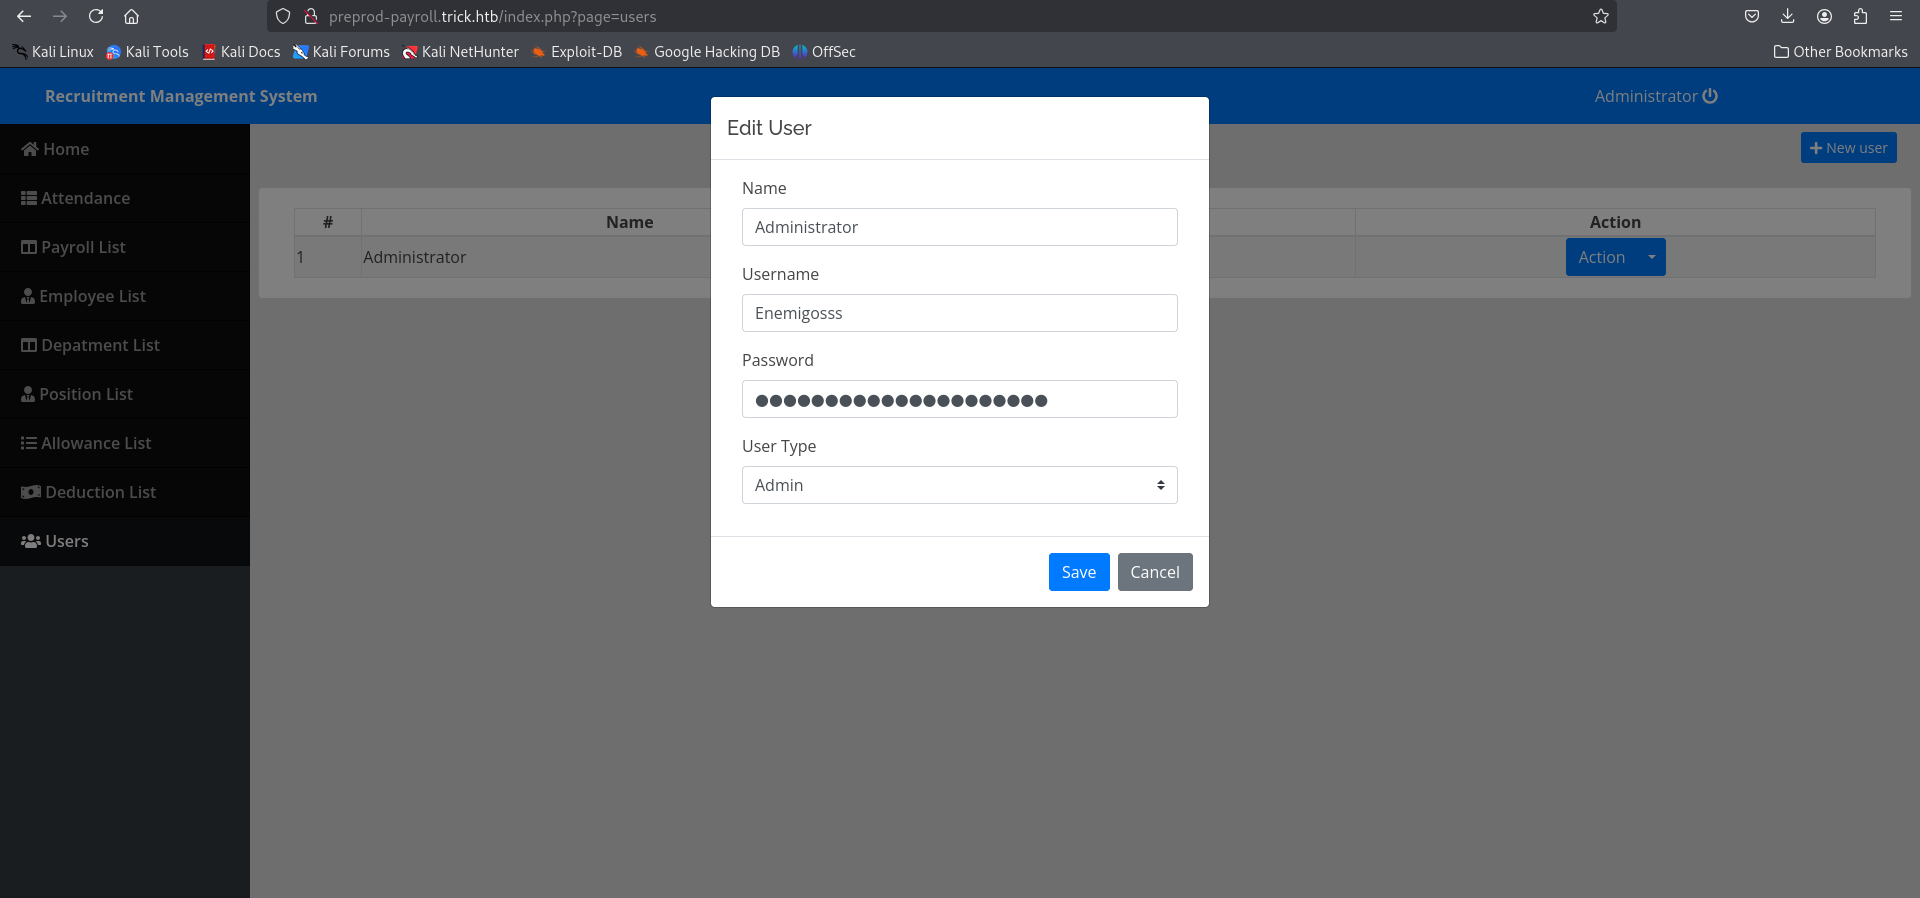Open browser extensions puzzle icon
This screenshot has height=898, width=1920.
1860,16
